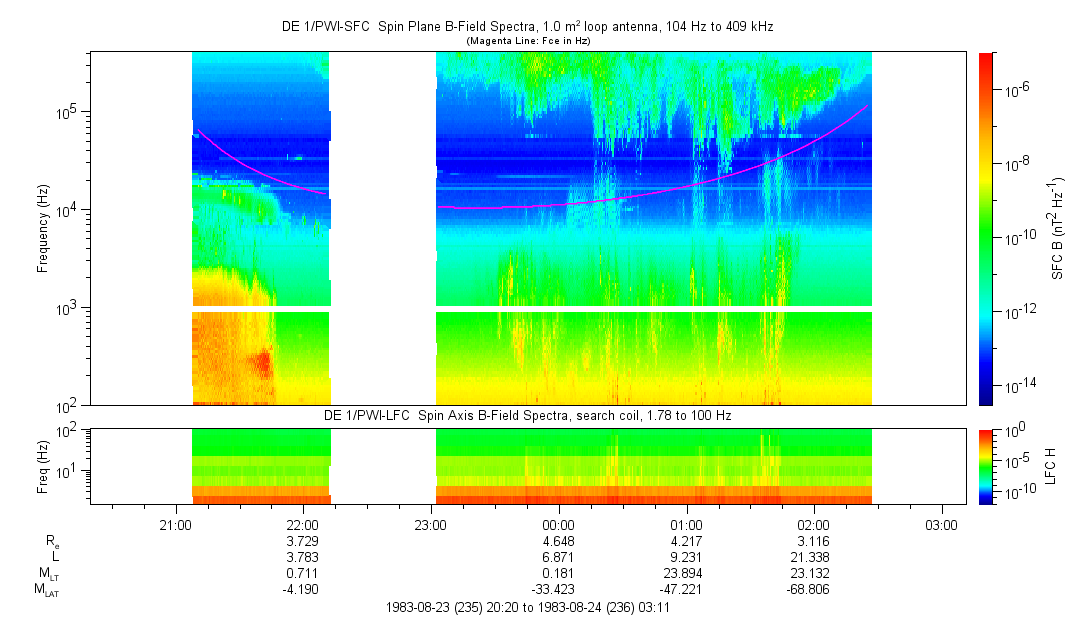Click the Frequency (Hz) y-axis label
The width and height of the screenshot is (1083, 620).
point(43,228)
